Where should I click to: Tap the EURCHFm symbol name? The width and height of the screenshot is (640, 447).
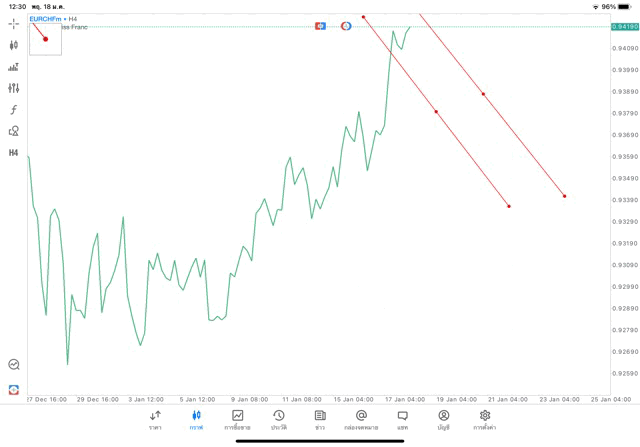coord(45,18)
